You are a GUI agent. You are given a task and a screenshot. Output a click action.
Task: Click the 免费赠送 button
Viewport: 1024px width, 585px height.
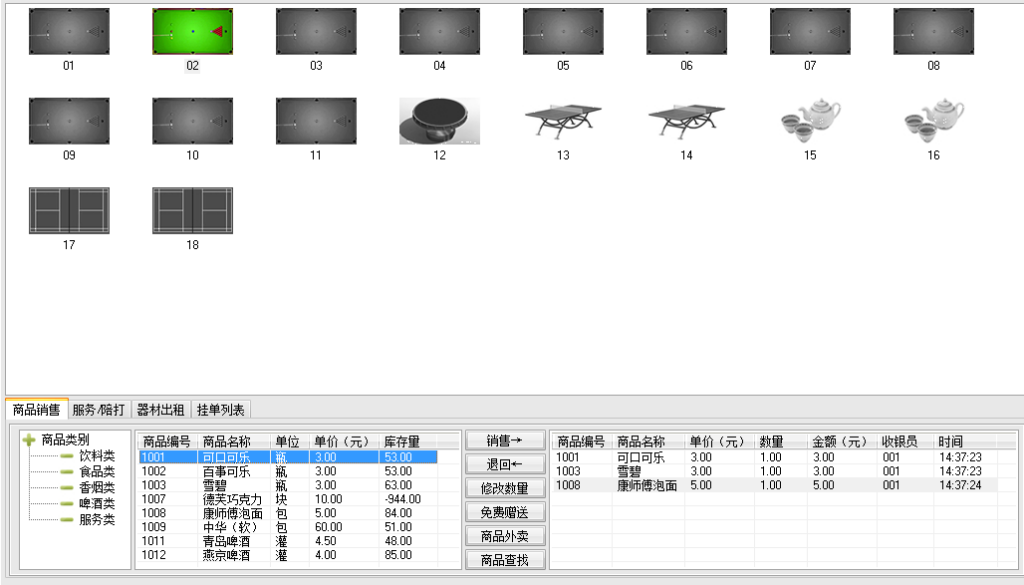[x=505, y=512]
